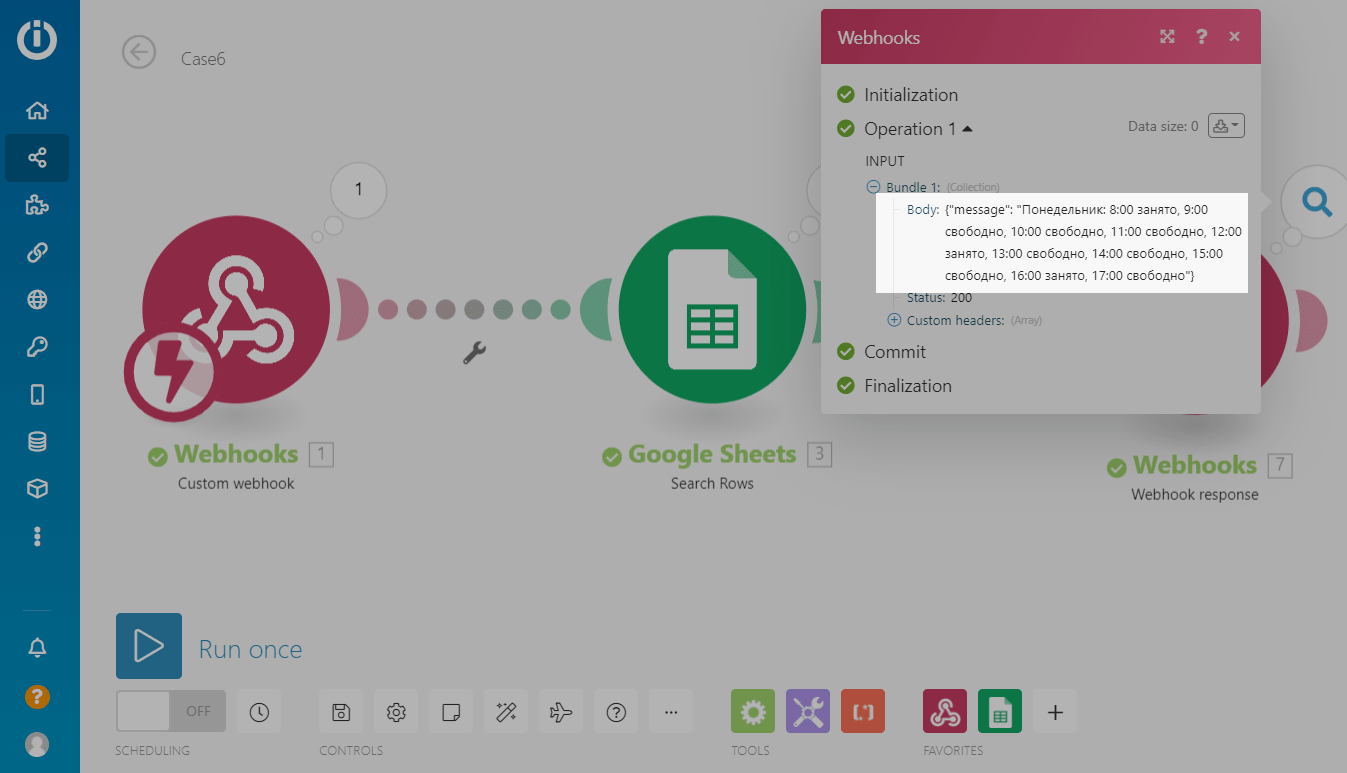
Task: Open the user profile avatar
Action: pyautogui.click(x=37, y=744)
